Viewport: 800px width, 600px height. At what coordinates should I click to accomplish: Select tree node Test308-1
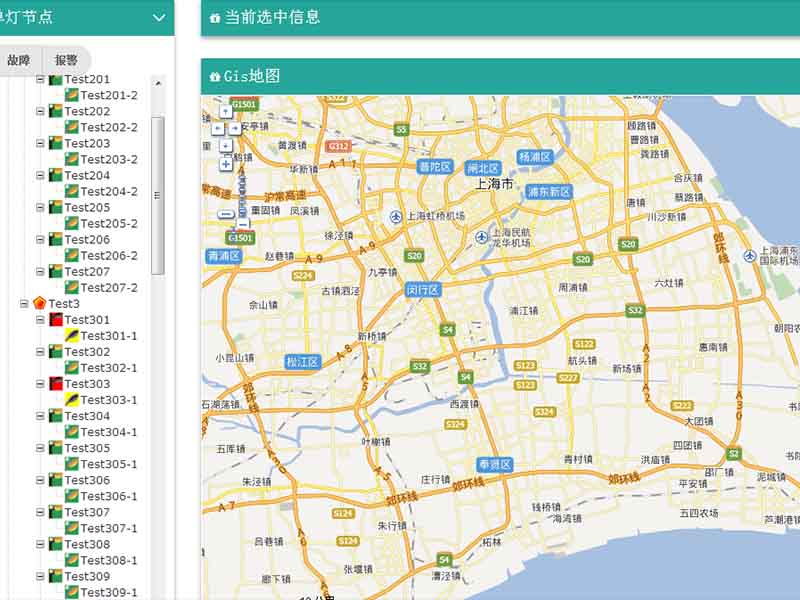pos(109,560)
